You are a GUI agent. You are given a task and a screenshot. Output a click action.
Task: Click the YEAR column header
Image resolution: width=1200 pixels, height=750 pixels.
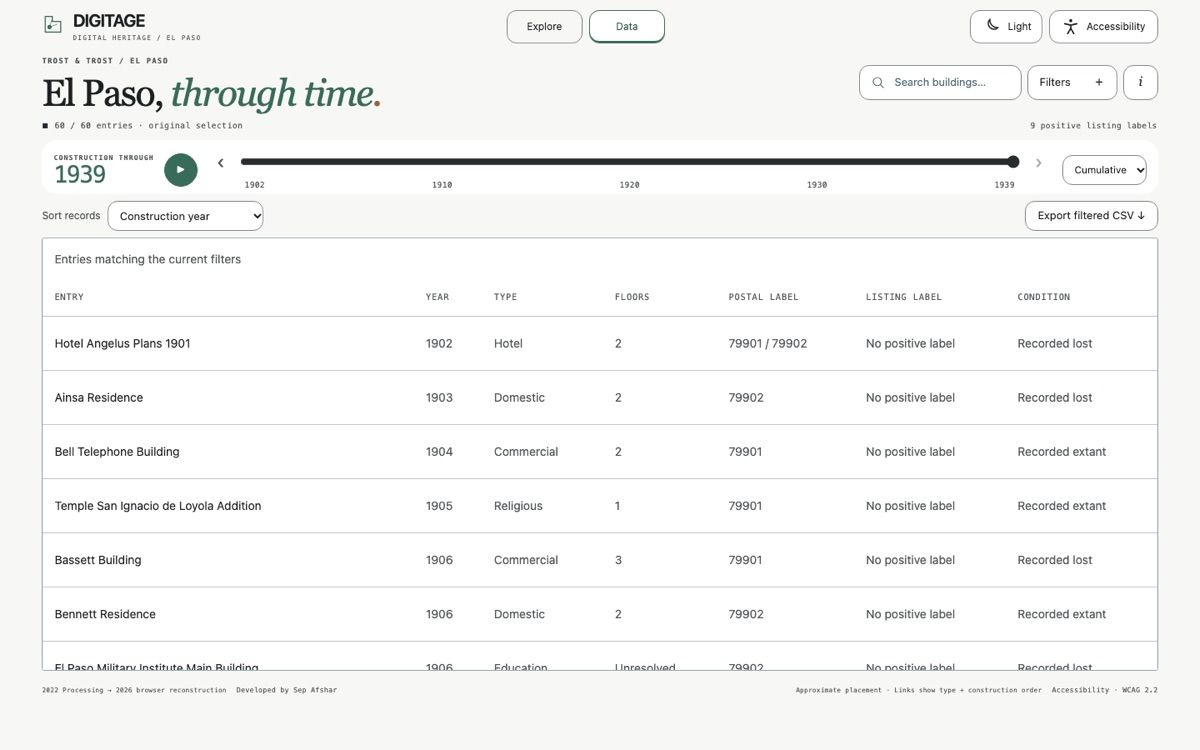click(x=437, y=297)
